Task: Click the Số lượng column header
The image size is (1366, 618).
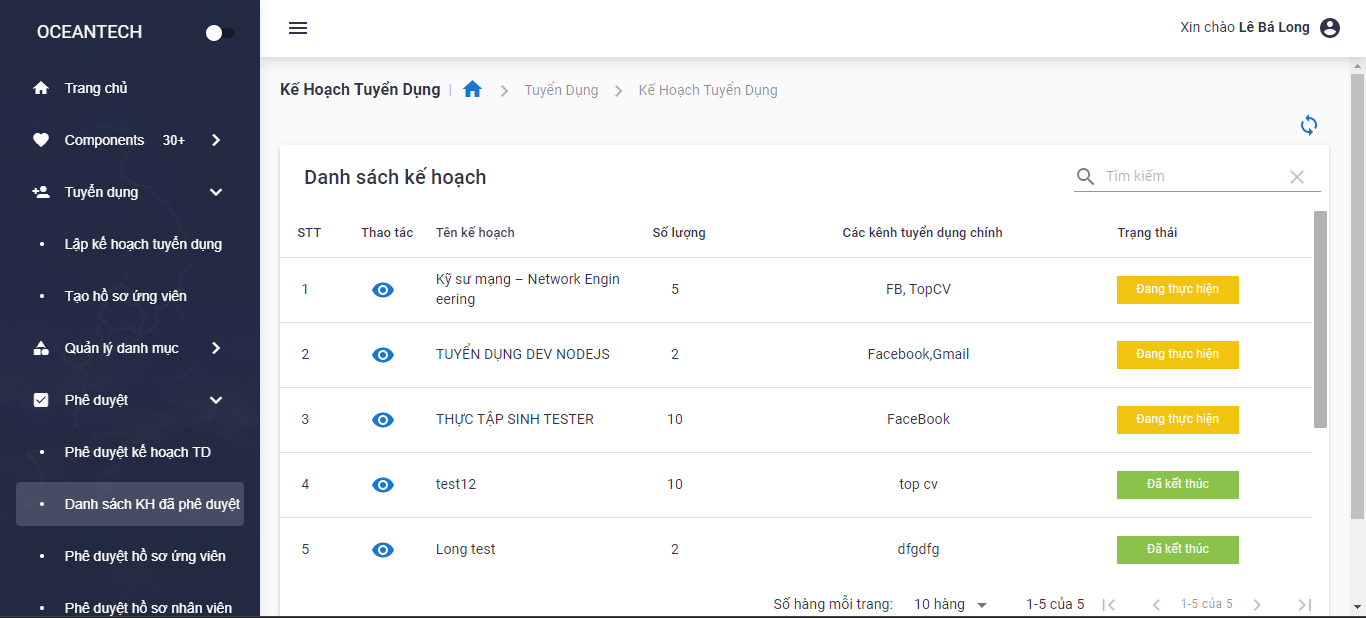Action: coord(679,233)
